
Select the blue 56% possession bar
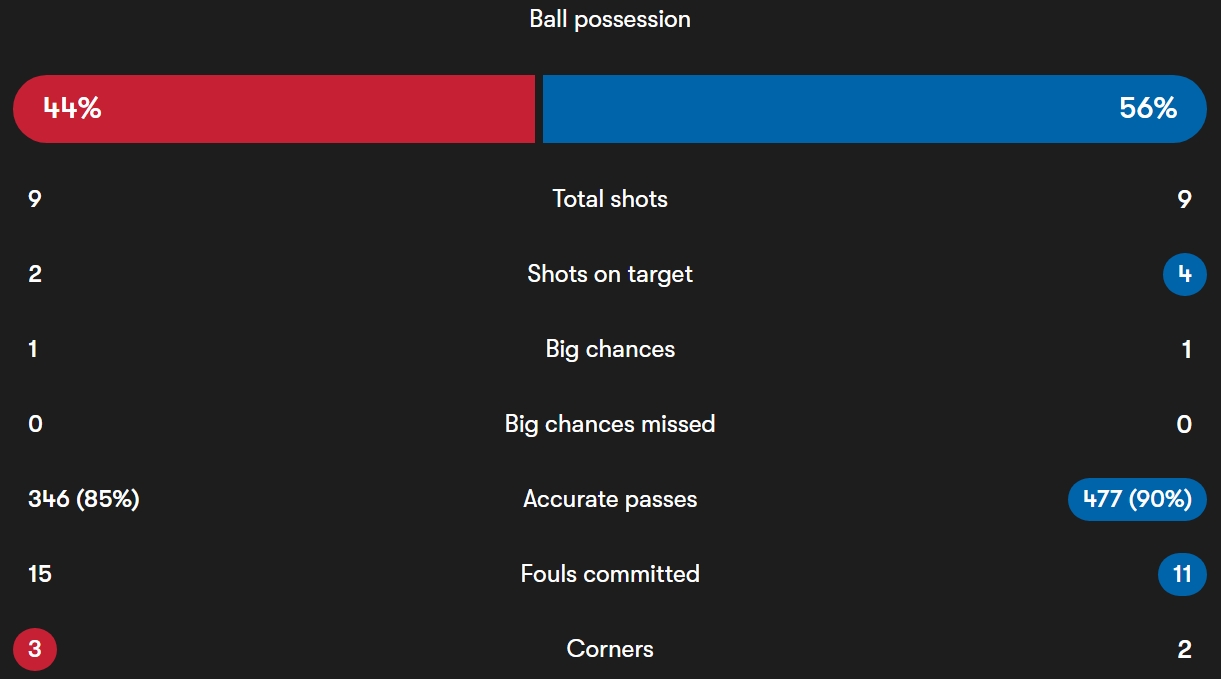(x=875, y=109)
